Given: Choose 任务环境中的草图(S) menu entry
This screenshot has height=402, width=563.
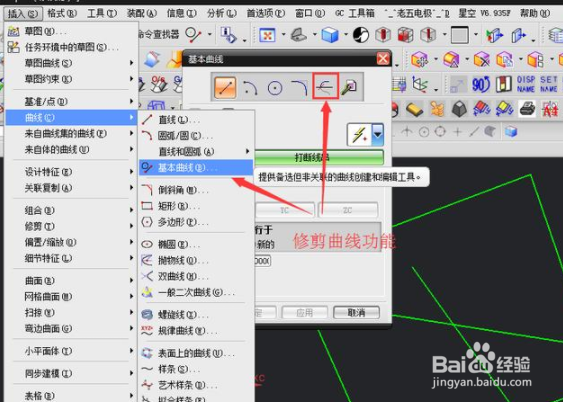Looking at the screenshot, I should point(71,47).
